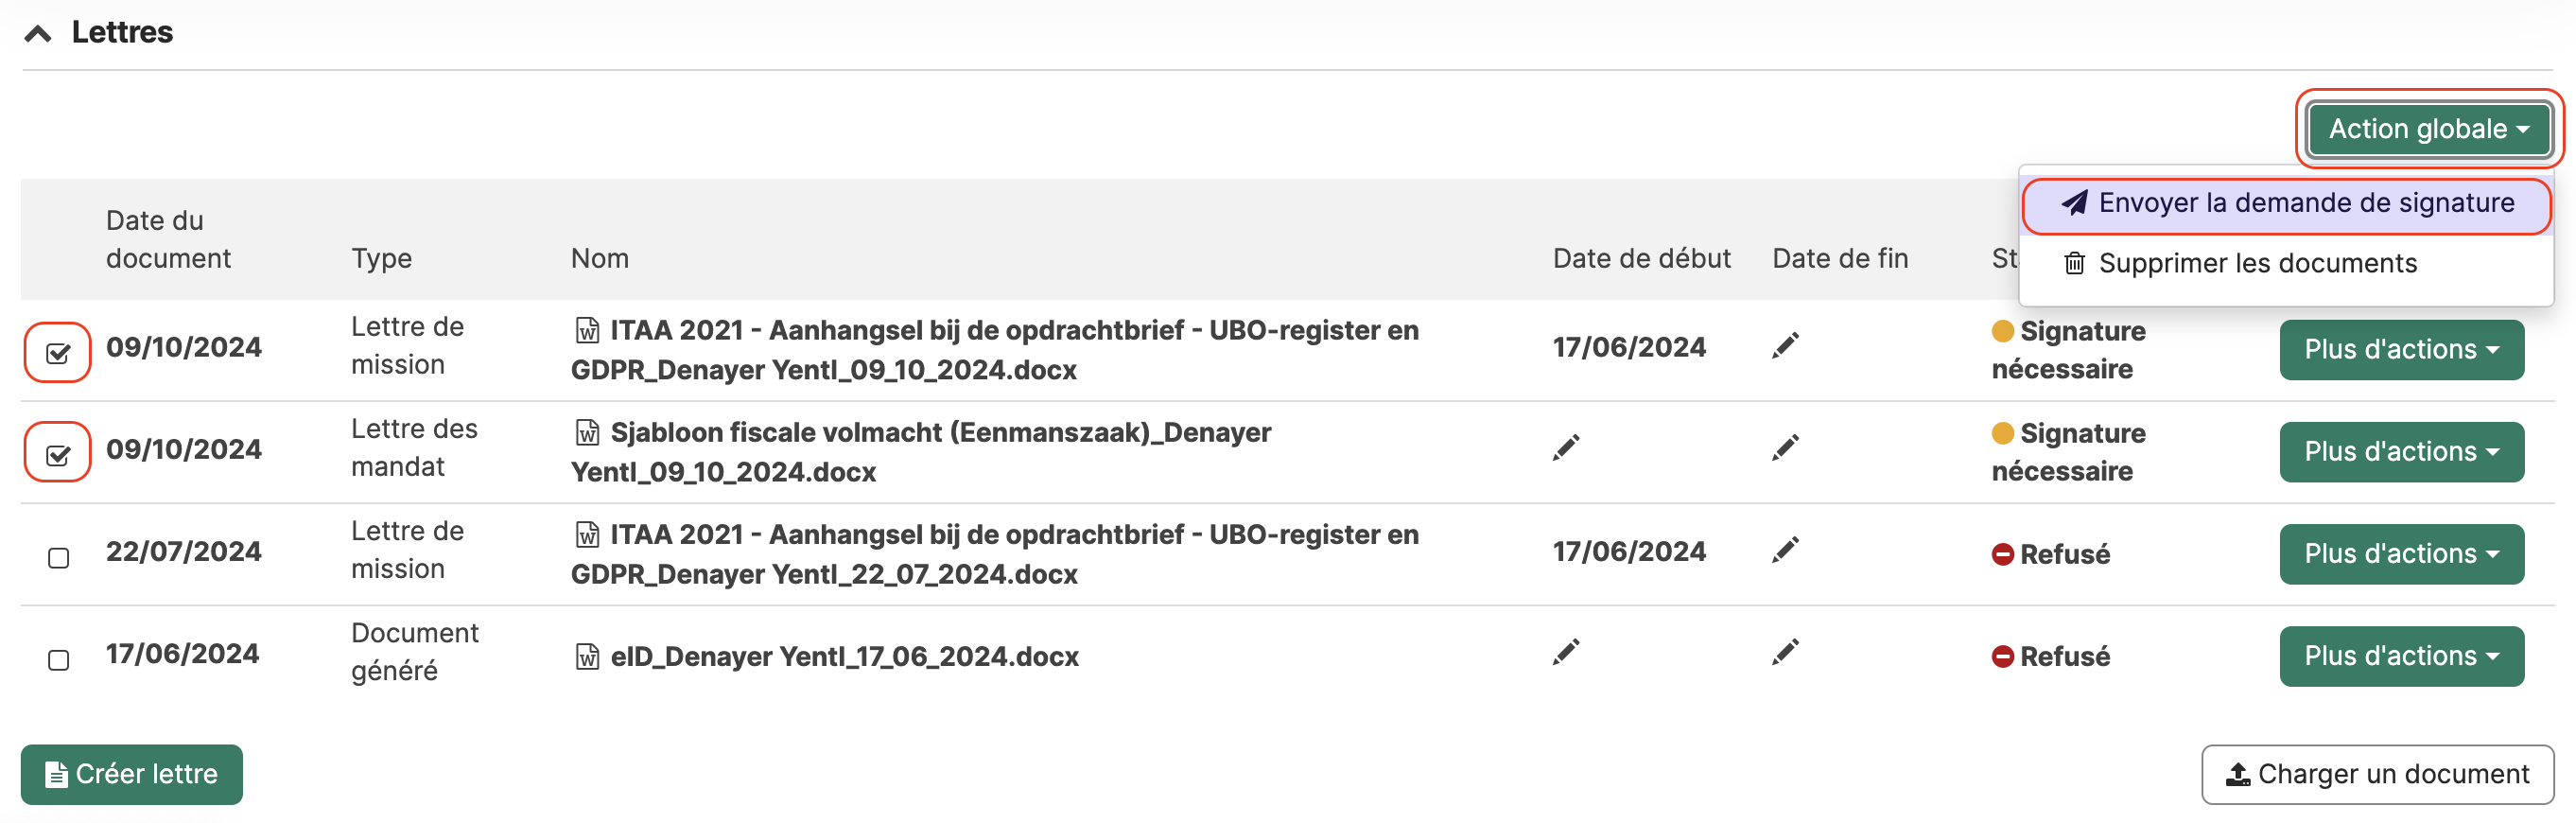
Task: Choose Envoyer la demande de signature
Action: [x=2286, y=203]
